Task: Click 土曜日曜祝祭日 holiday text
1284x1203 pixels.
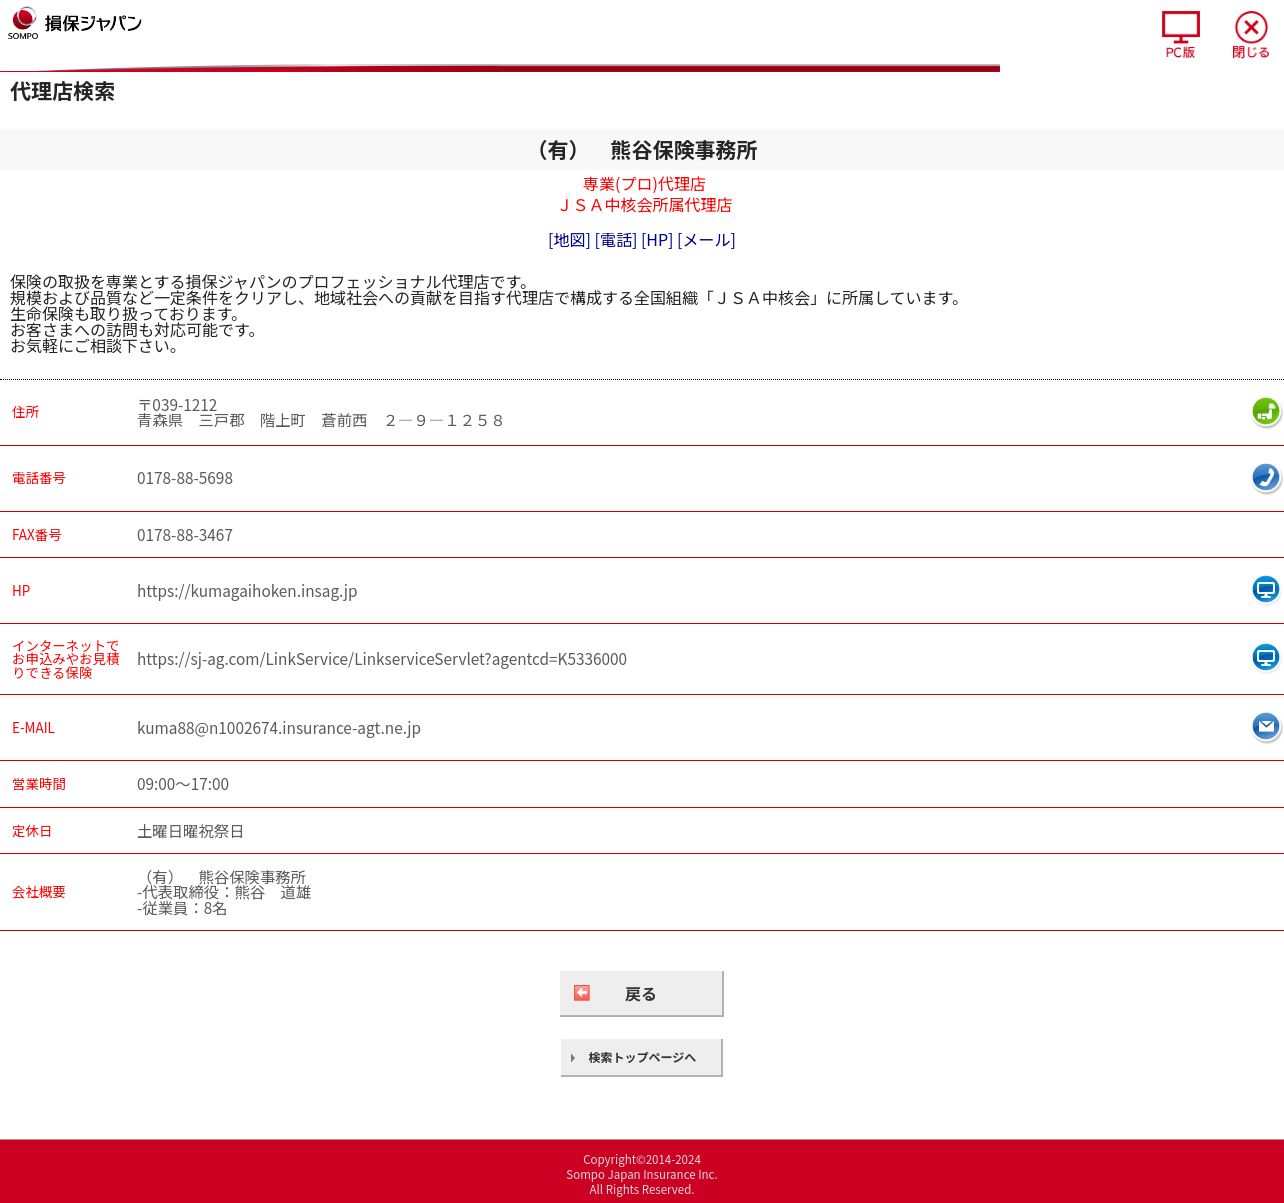Action: click(190, 831)
